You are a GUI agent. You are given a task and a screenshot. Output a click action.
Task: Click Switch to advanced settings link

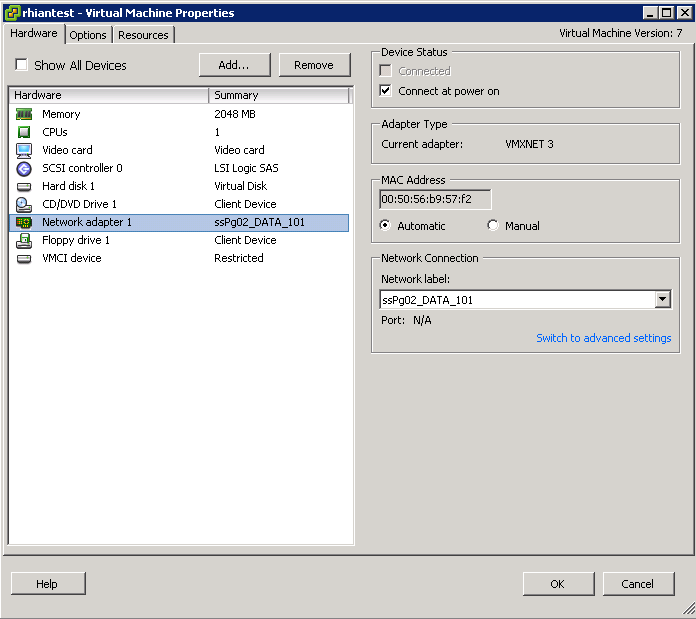coord(604,338)
